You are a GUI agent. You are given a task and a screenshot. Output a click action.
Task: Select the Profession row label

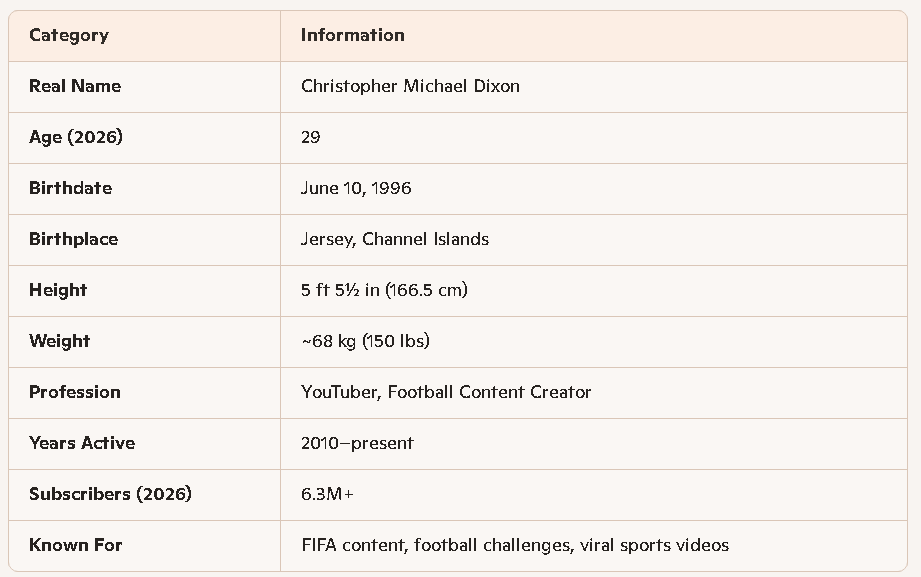75,392
